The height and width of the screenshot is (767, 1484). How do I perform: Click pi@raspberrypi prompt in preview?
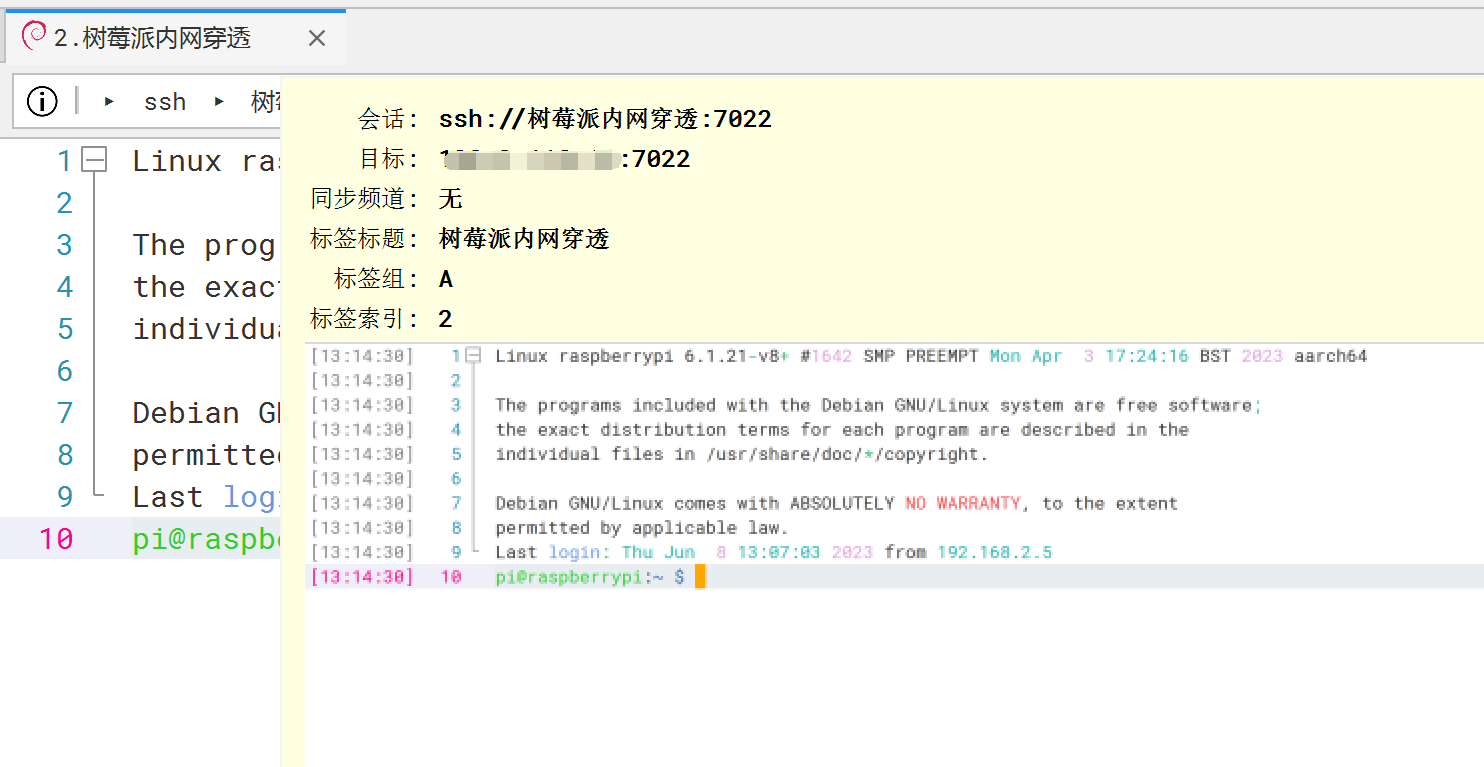[x=568, y=577]
